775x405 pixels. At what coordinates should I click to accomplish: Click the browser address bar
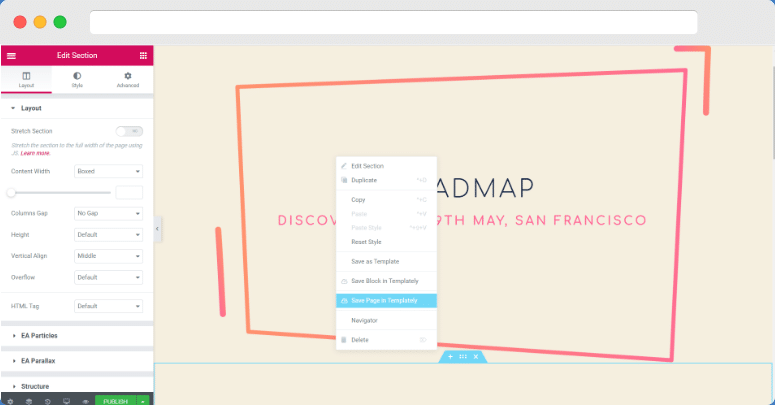click(393, 22)
